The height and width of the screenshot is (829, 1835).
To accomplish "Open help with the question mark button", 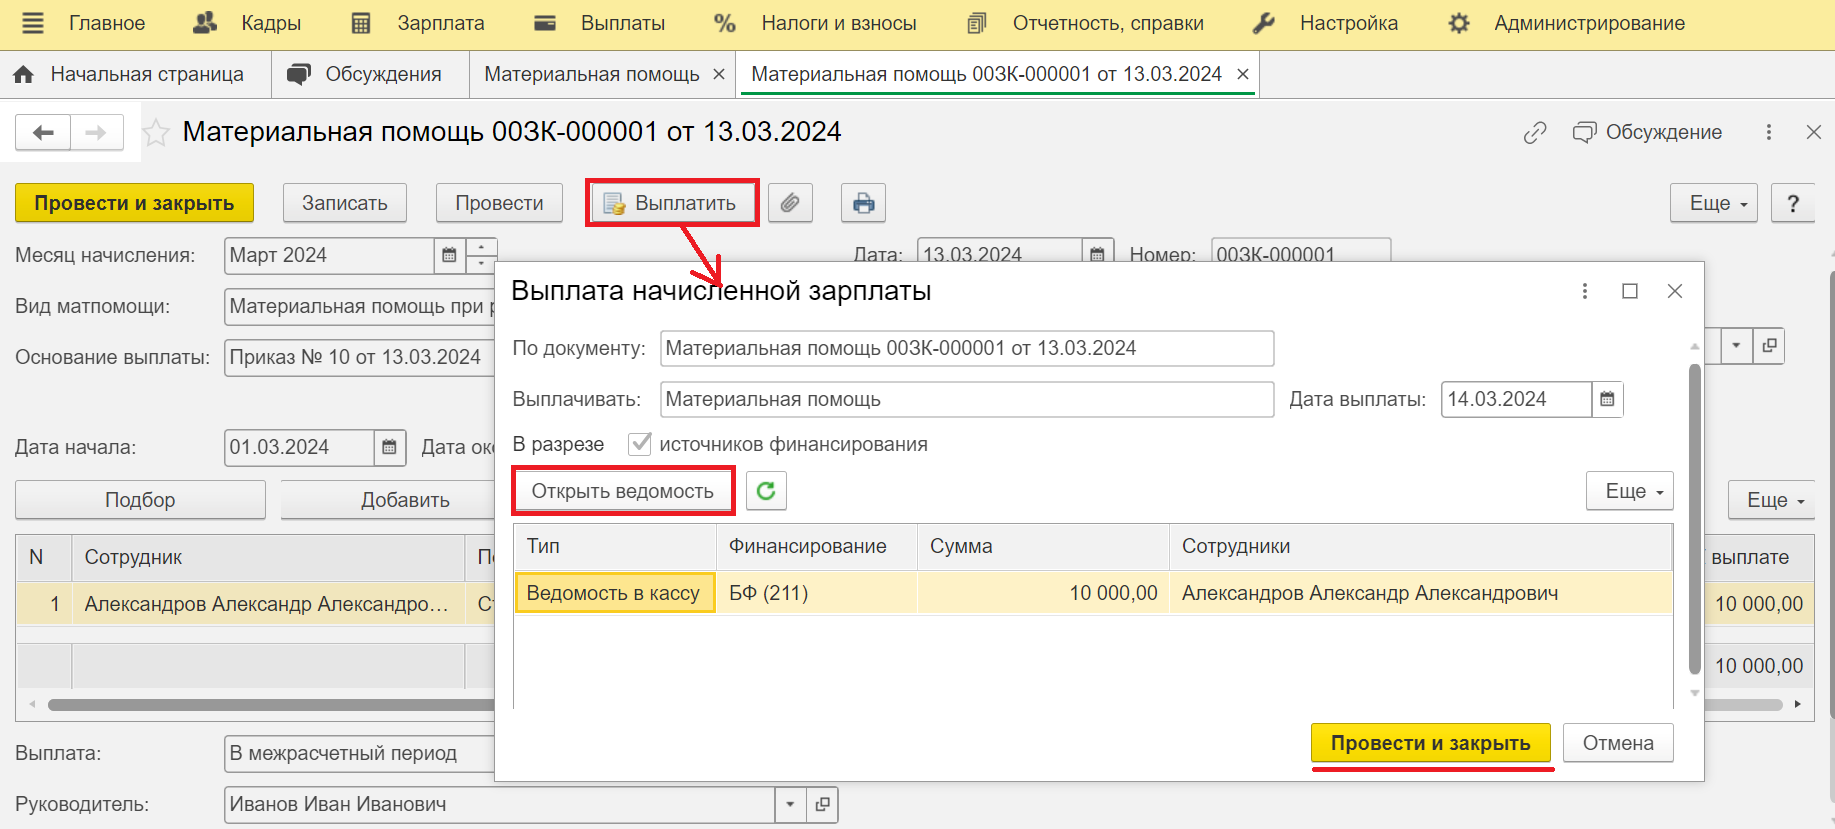I will [x=1793, y=203].
